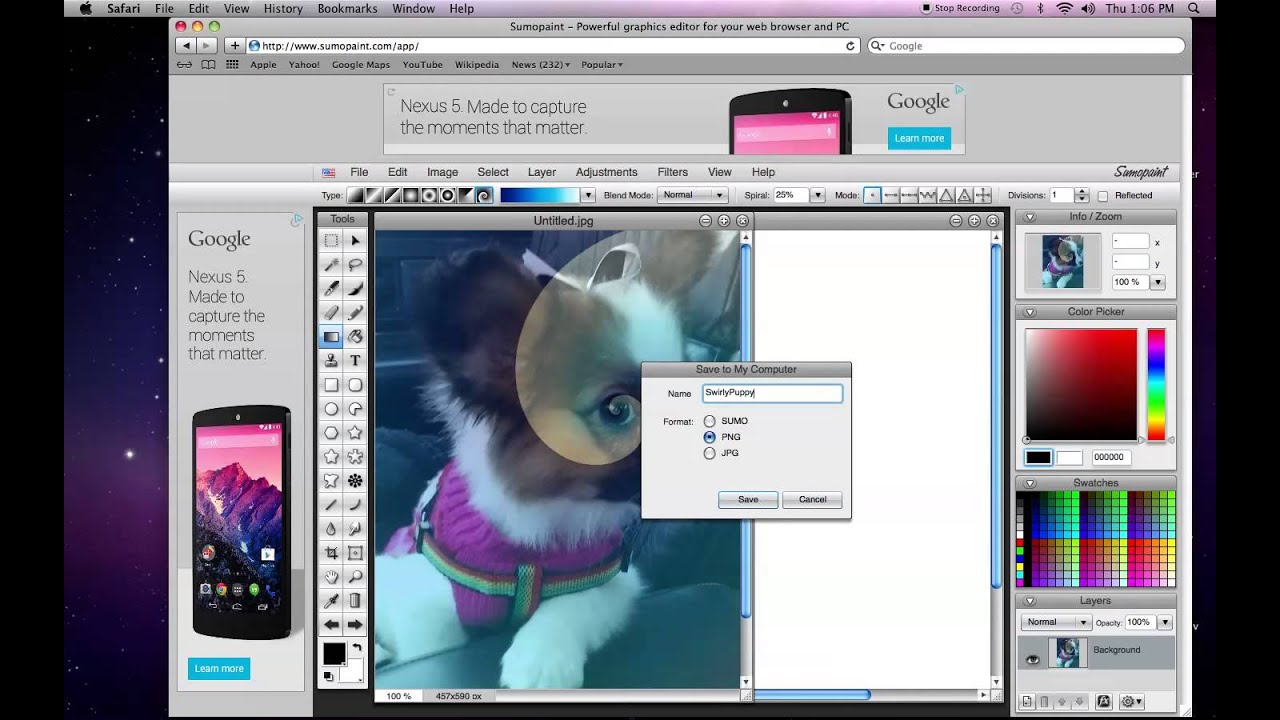
Task: Click the trash can tool icon
Action: 355,600
